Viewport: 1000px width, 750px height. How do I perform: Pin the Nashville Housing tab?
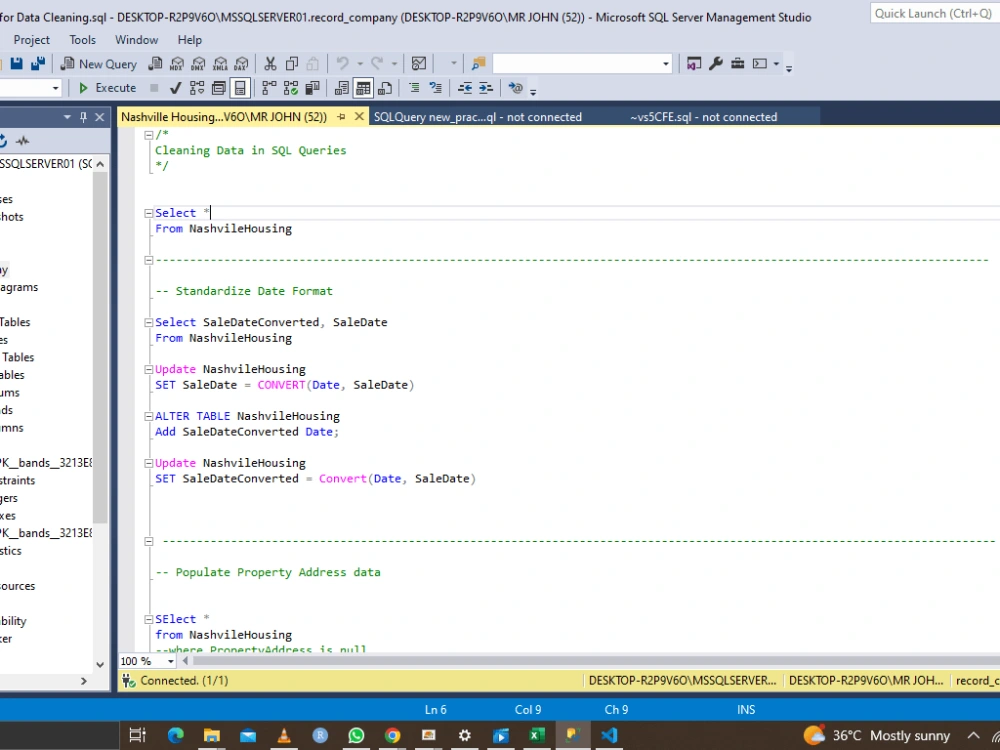(341, 117)
